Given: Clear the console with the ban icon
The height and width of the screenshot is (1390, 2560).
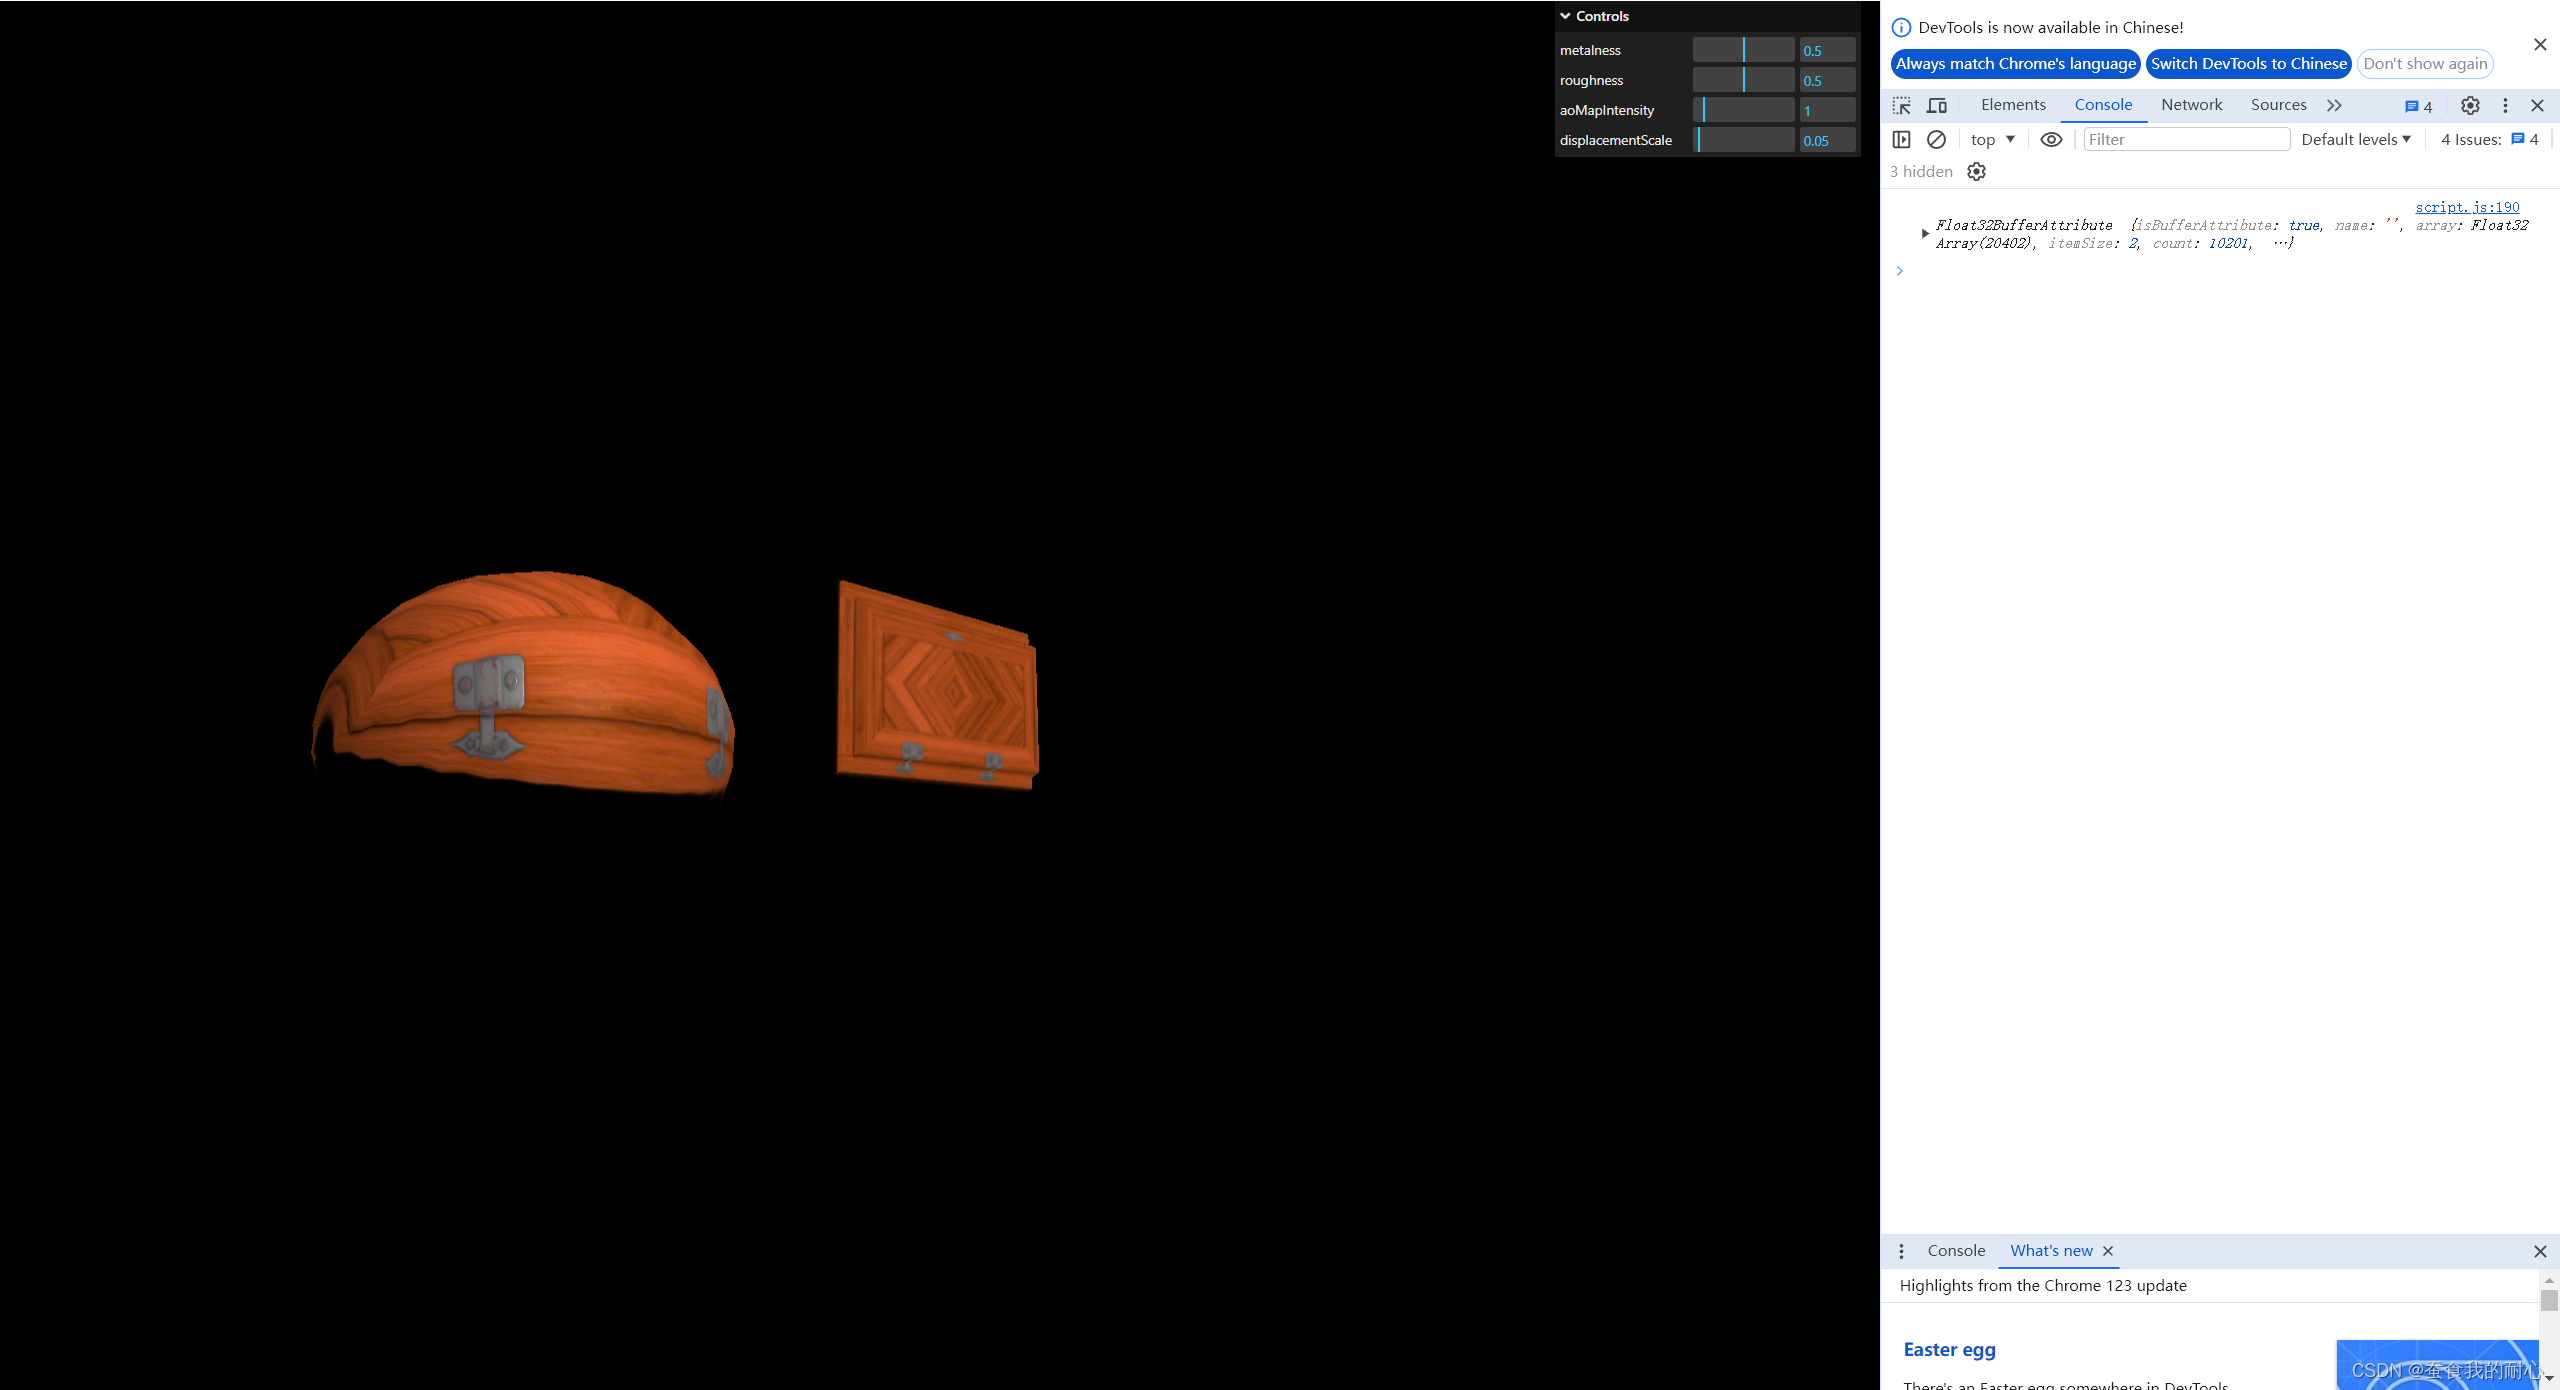Looking at the screenshot, I should pyautogui.click(x=1936, y=139).
